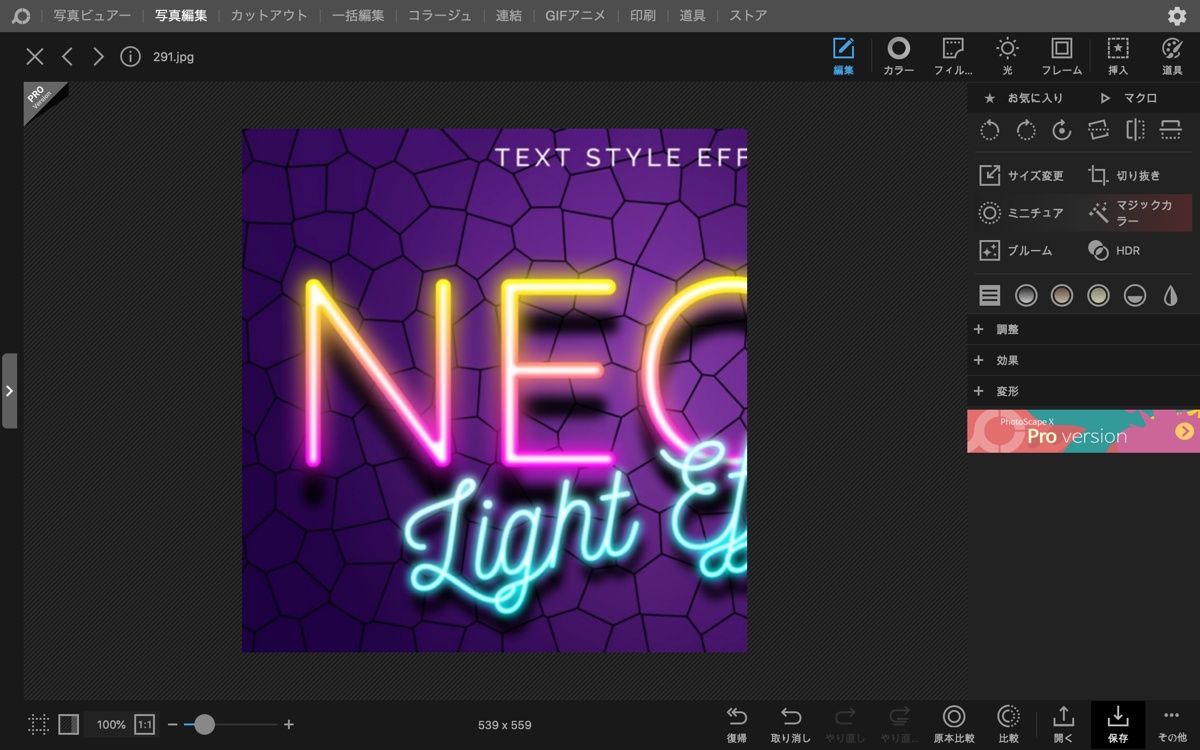Viewport: 1200px width, 750px height.
Task: Apply the sepia brown circle preset
Action: coord(1062,295)
